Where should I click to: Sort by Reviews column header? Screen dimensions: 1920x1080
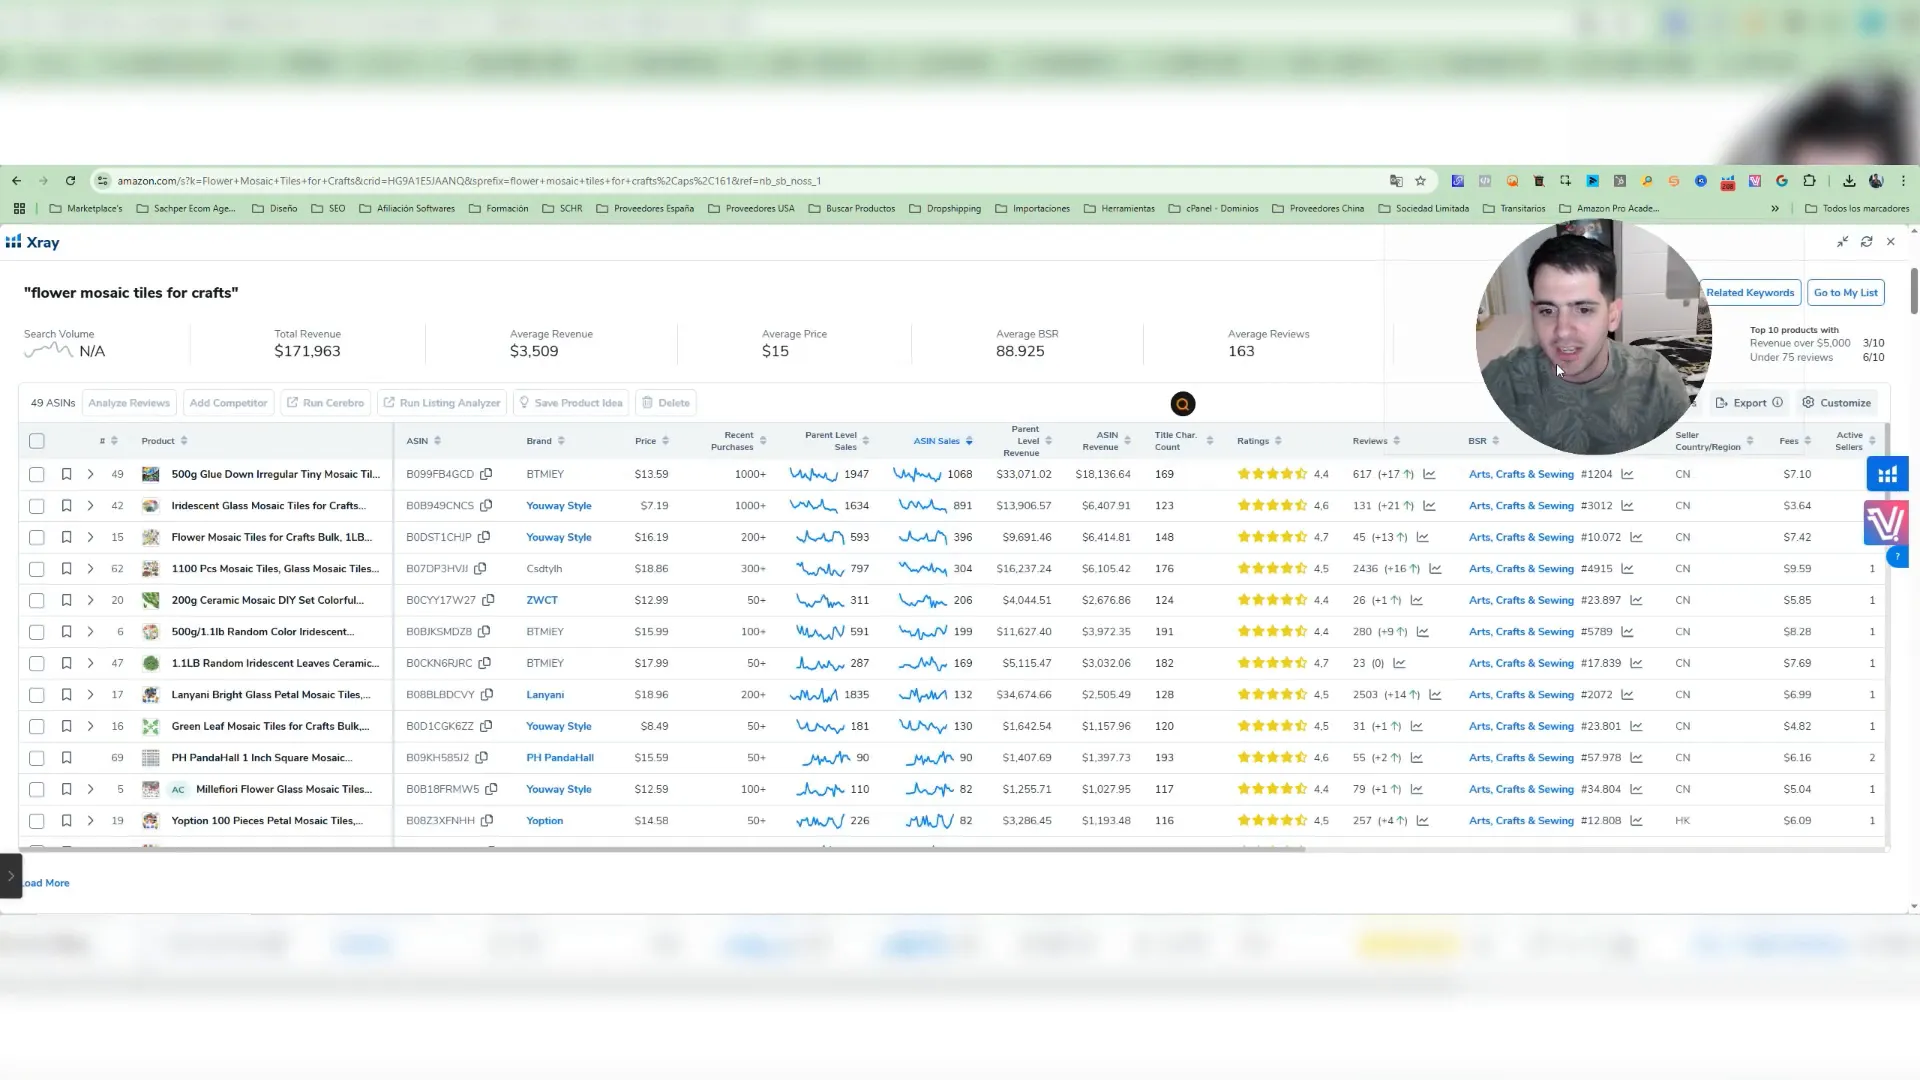tap(1376, 441)
